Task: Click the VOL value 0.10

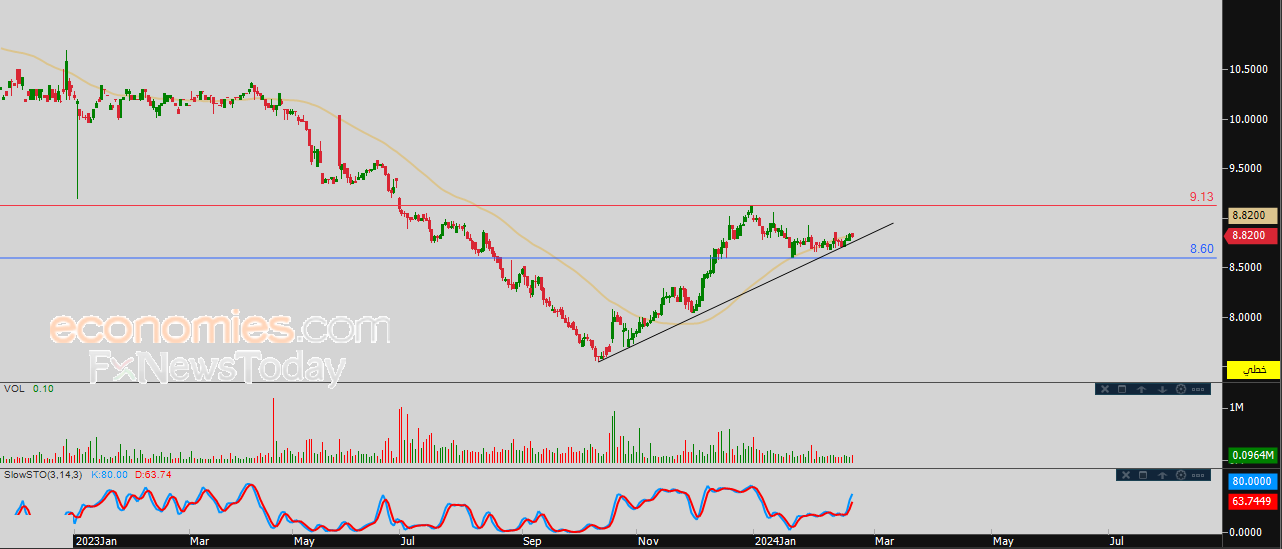Action: [x=43, y=389]
